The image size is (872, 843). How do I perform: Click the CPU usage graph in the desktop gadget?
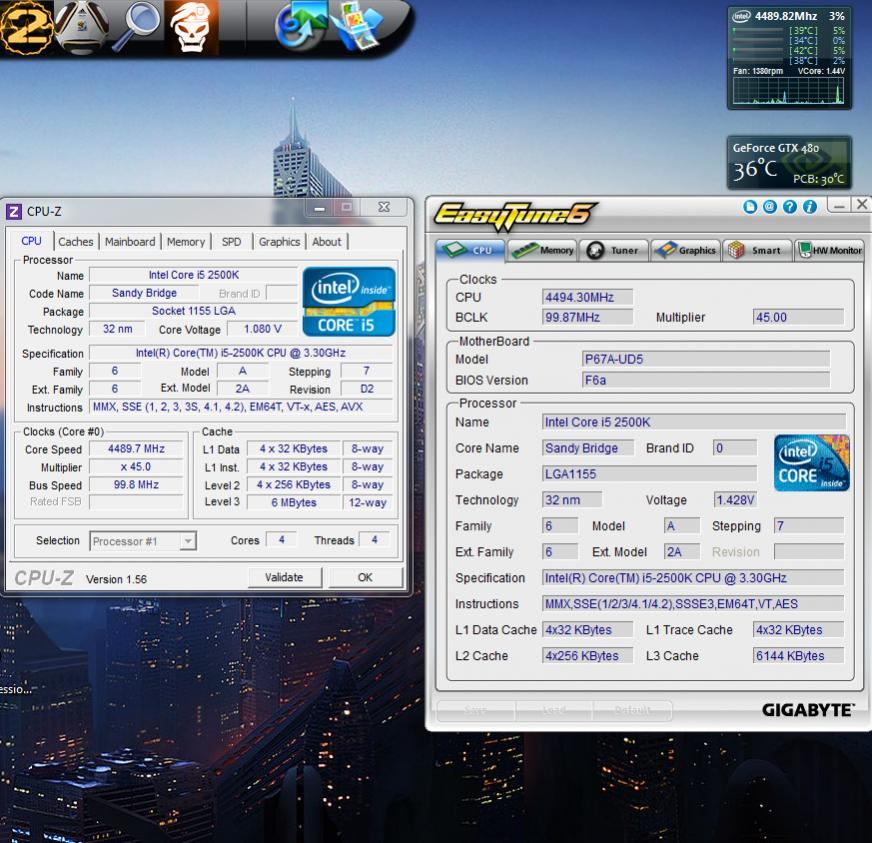point(788,91)
